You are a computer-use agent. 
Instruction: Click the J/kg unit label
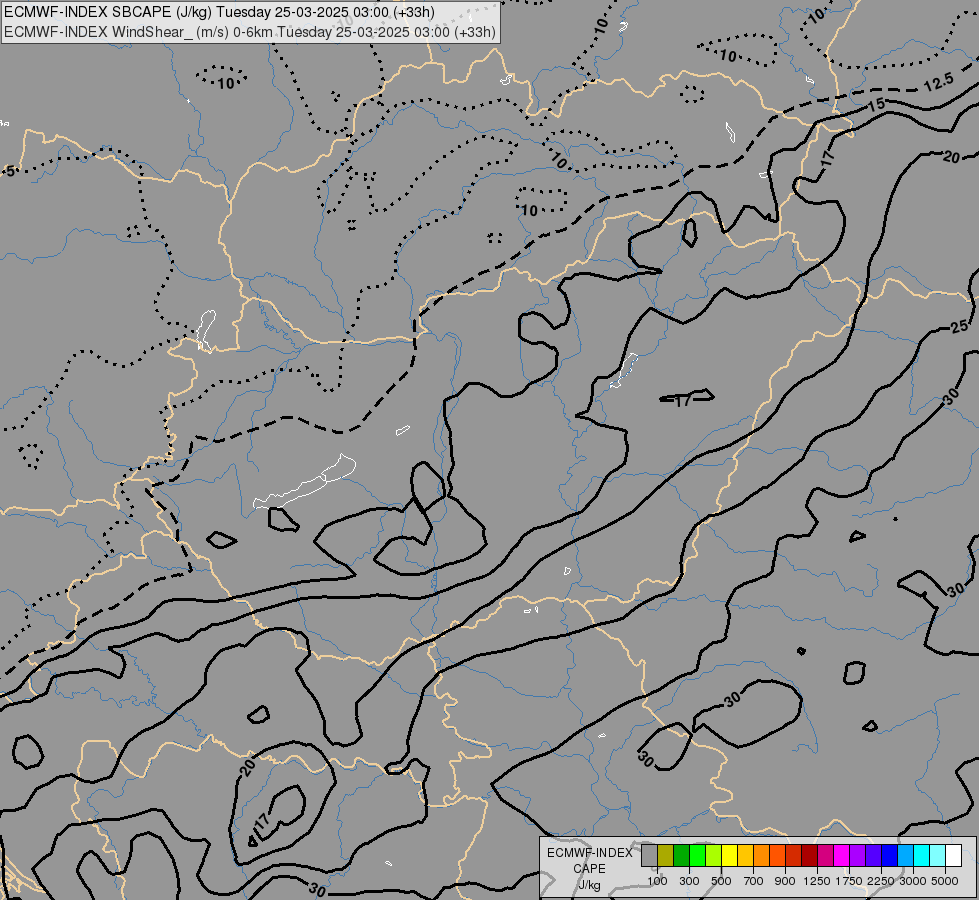pos(589,885)
